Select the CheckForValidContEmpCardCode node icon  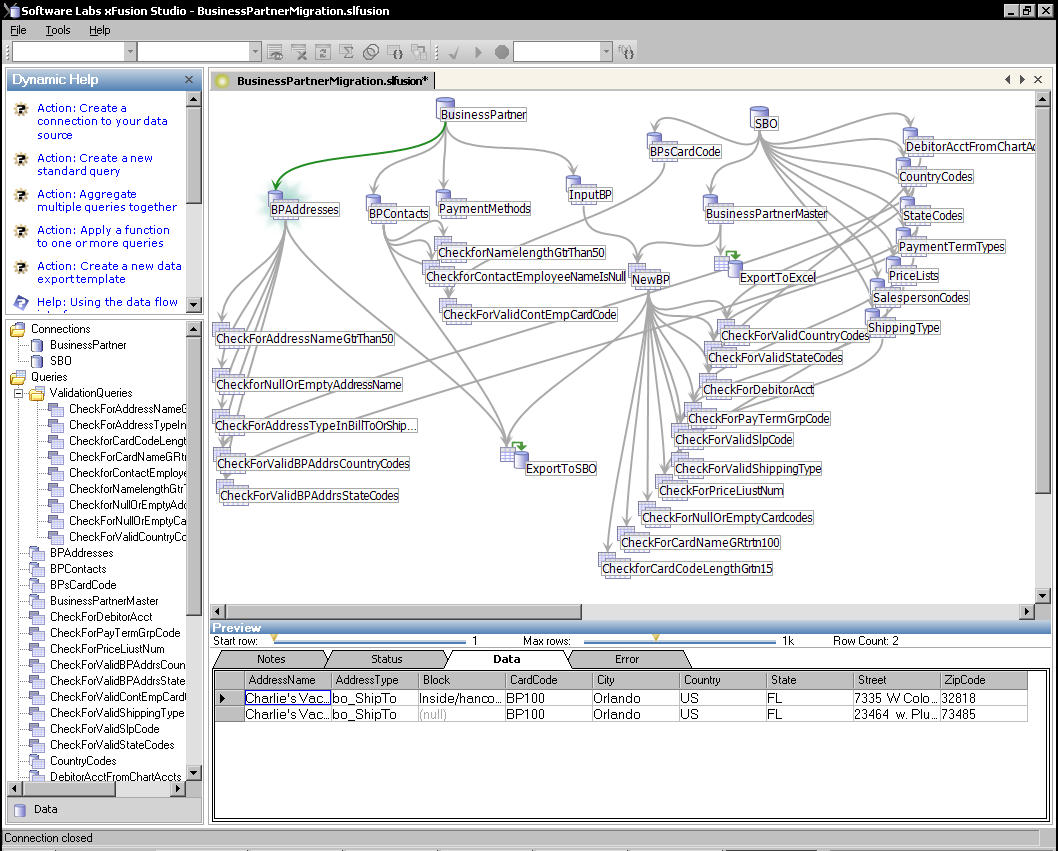pyautogui.click(x=447, y=304)
